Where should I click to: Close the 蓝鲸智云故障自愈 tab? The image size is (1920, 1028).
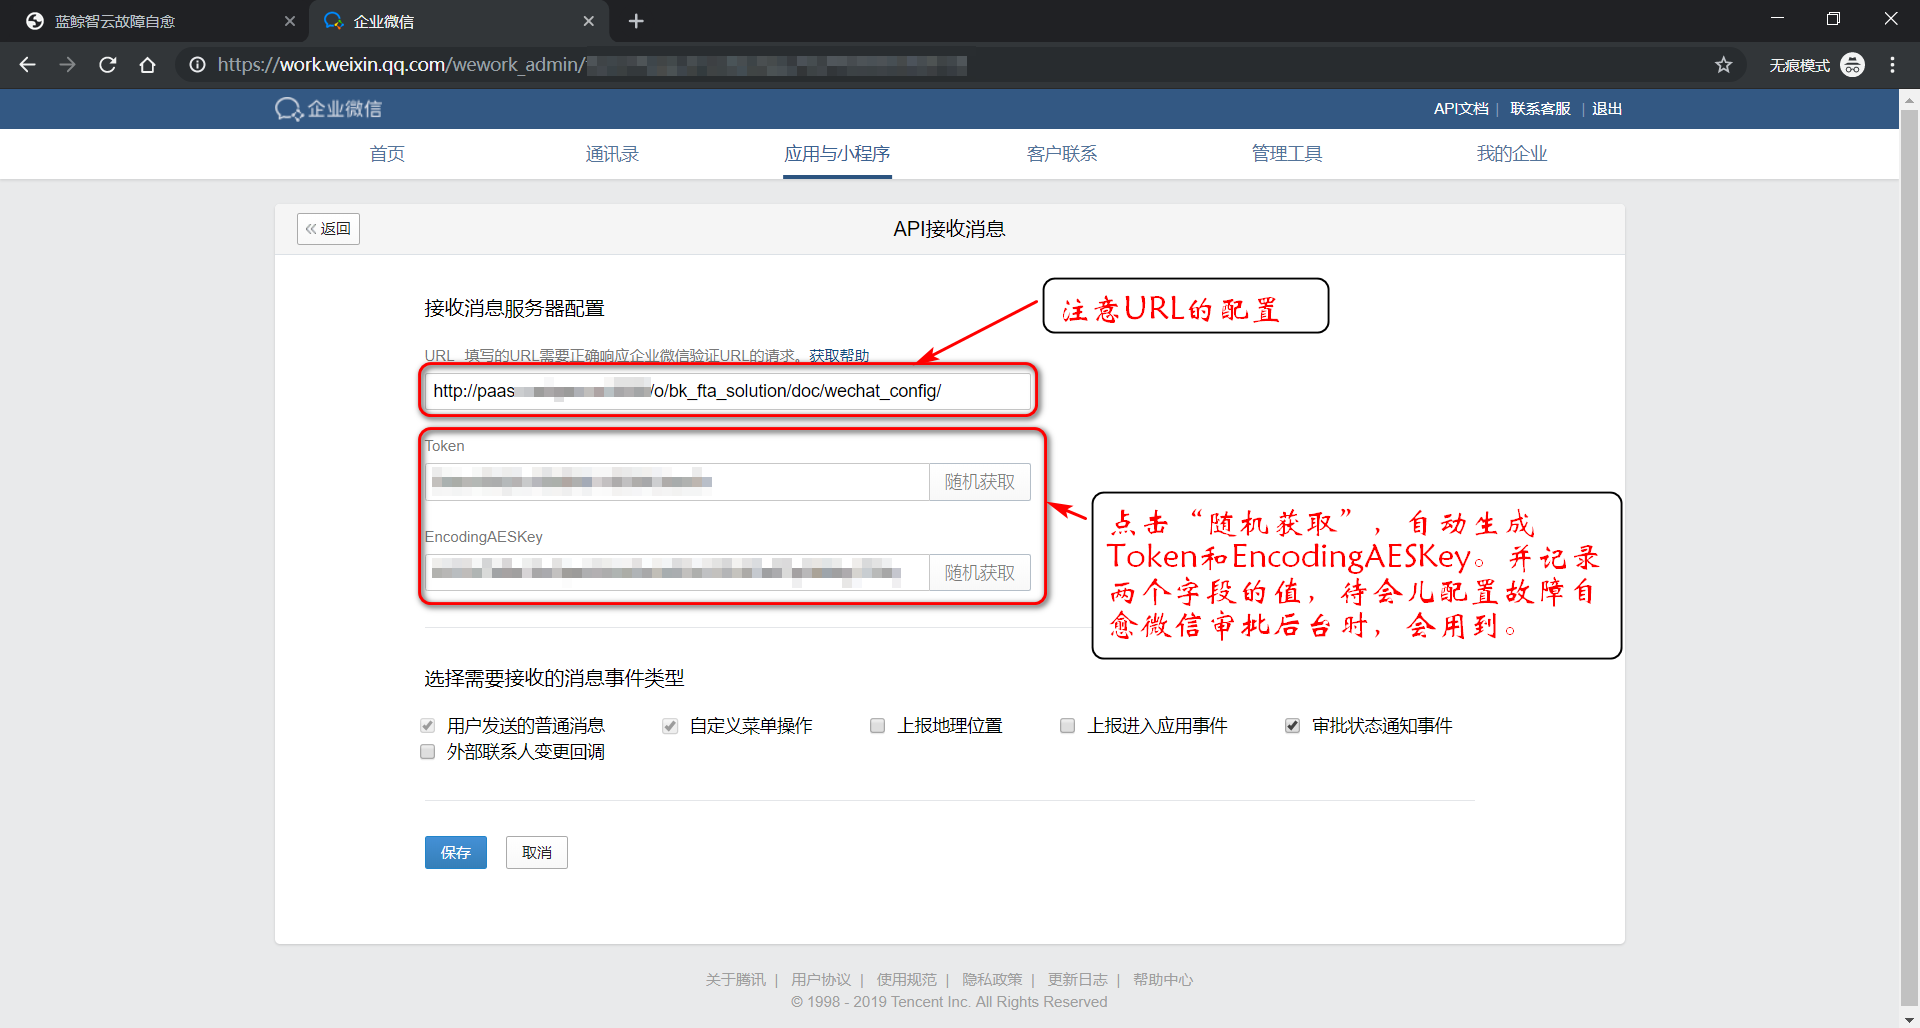pos(290,21)
